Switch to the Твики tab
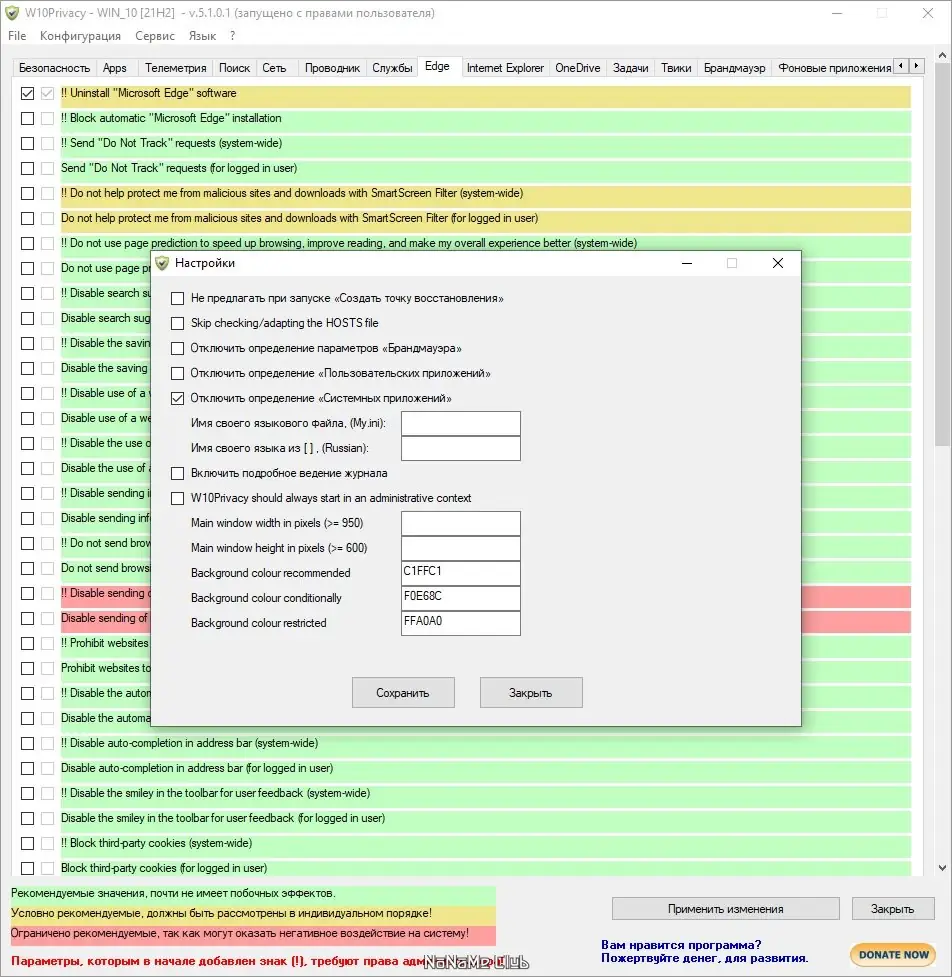The image size is (952, 977). pyautogui.click(x=676, y=68)
